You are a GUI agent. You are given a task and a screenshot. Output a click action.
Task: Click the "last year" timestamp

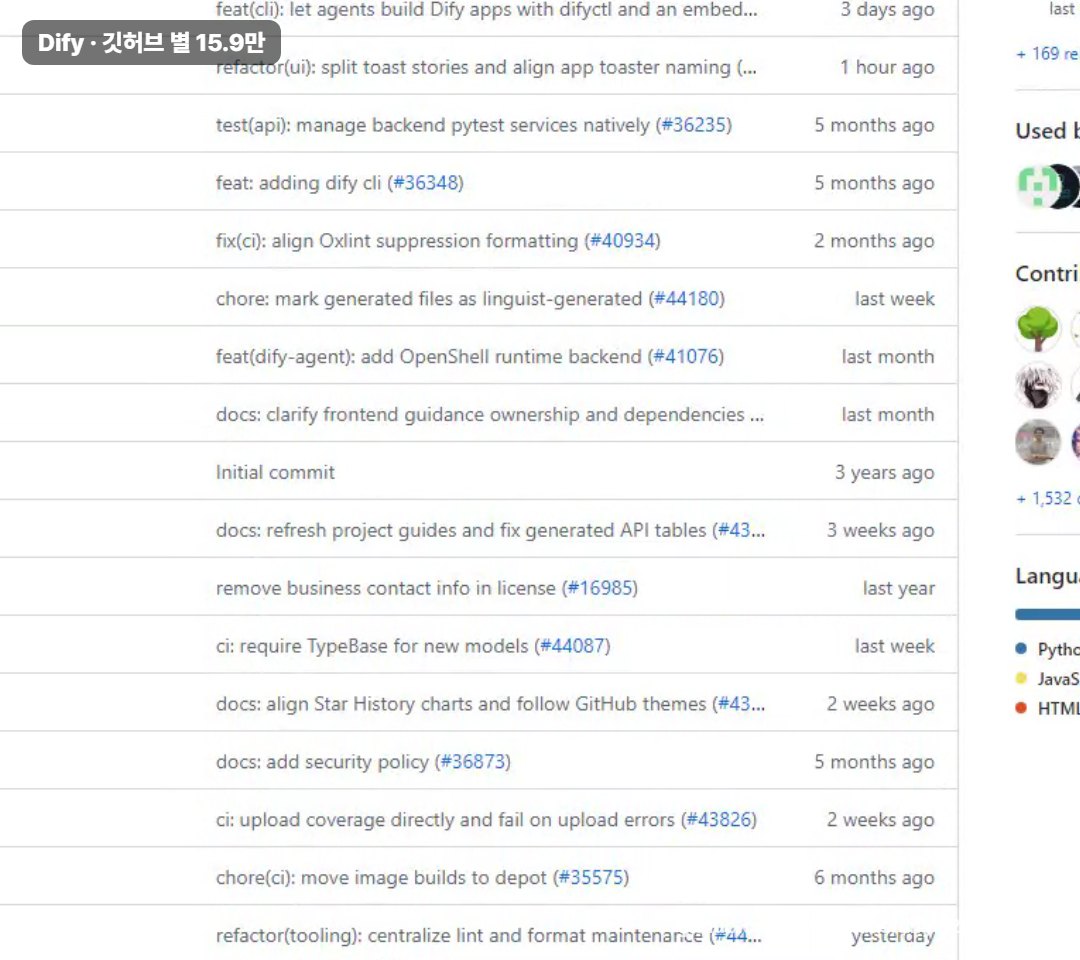(898, 587)
